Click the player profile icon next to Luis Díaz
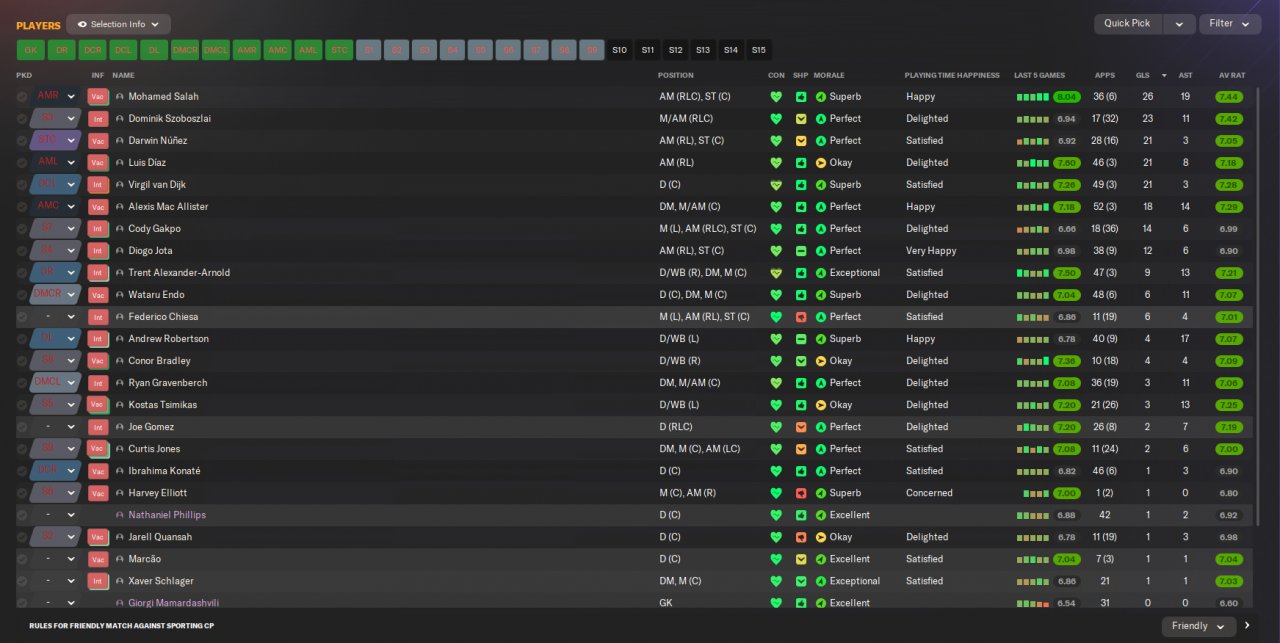 pos(120,163)
